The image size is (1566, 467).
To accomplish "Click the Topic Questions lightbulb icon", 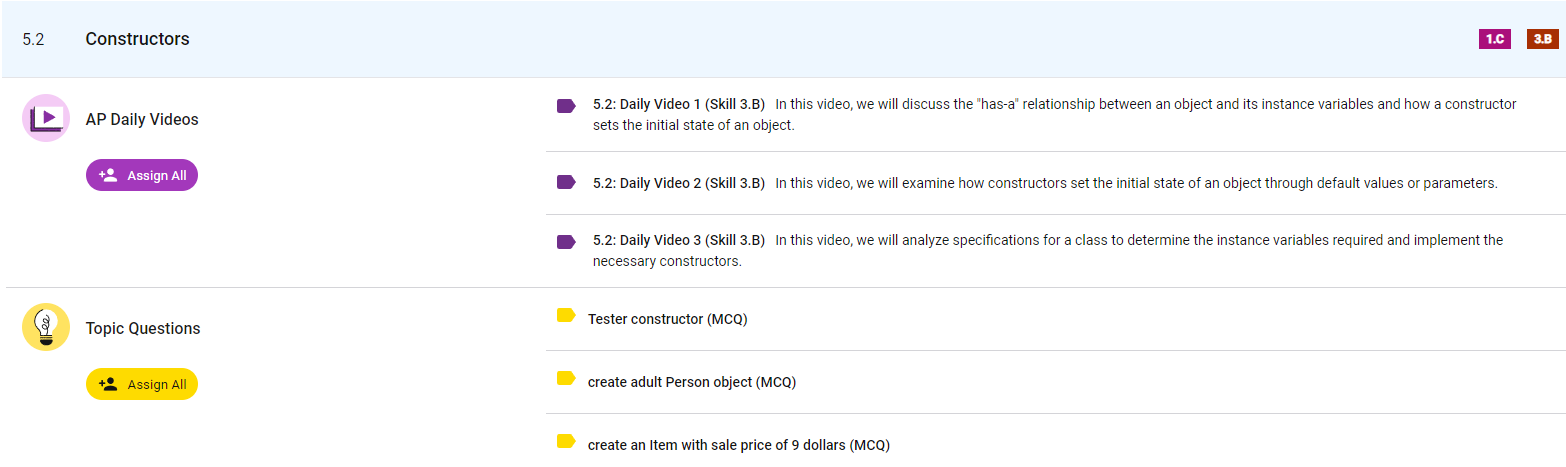I will click(x=45, y=327).
